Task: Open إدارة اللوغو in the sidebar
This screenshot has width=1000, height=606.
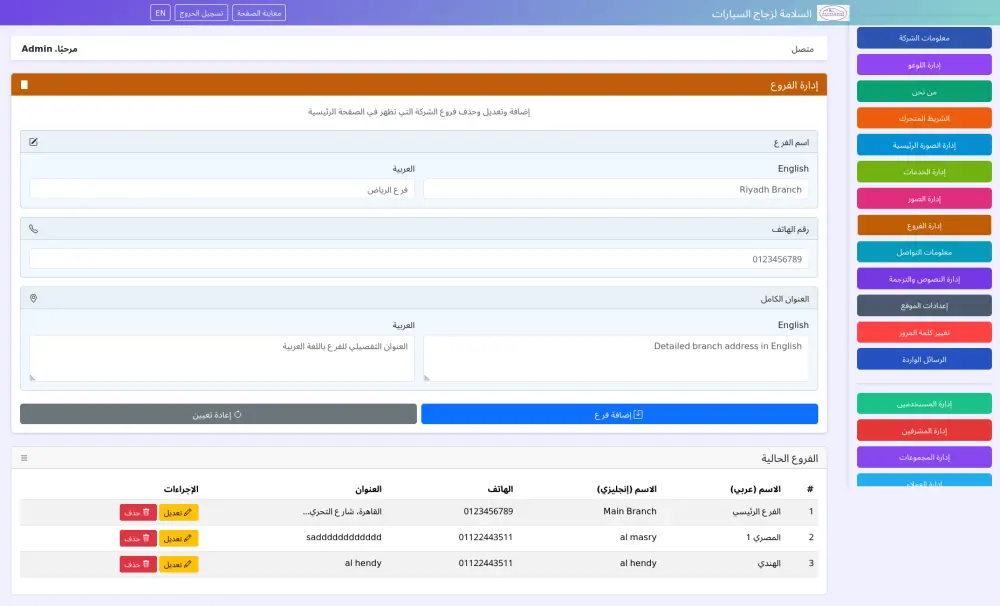Action: click(x=924, y=65)
